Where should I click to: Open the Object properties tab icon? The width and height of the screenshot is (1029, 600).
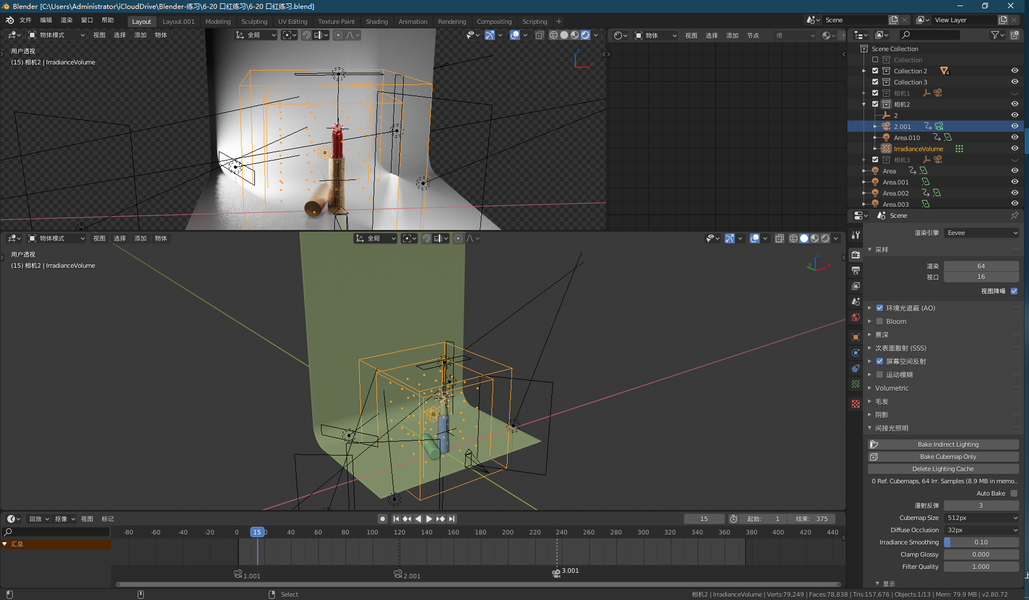point(856,337)
